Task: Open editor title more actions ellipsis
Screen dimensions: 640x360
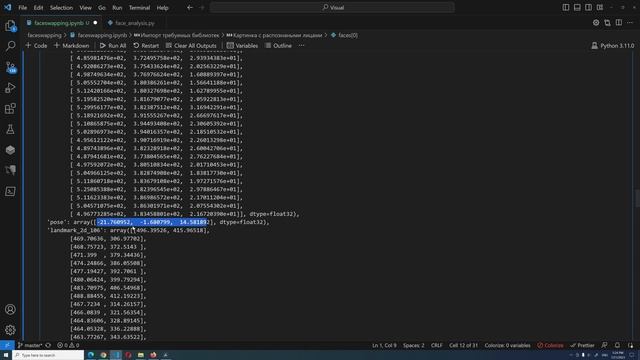Action: (x=630, y=23)
